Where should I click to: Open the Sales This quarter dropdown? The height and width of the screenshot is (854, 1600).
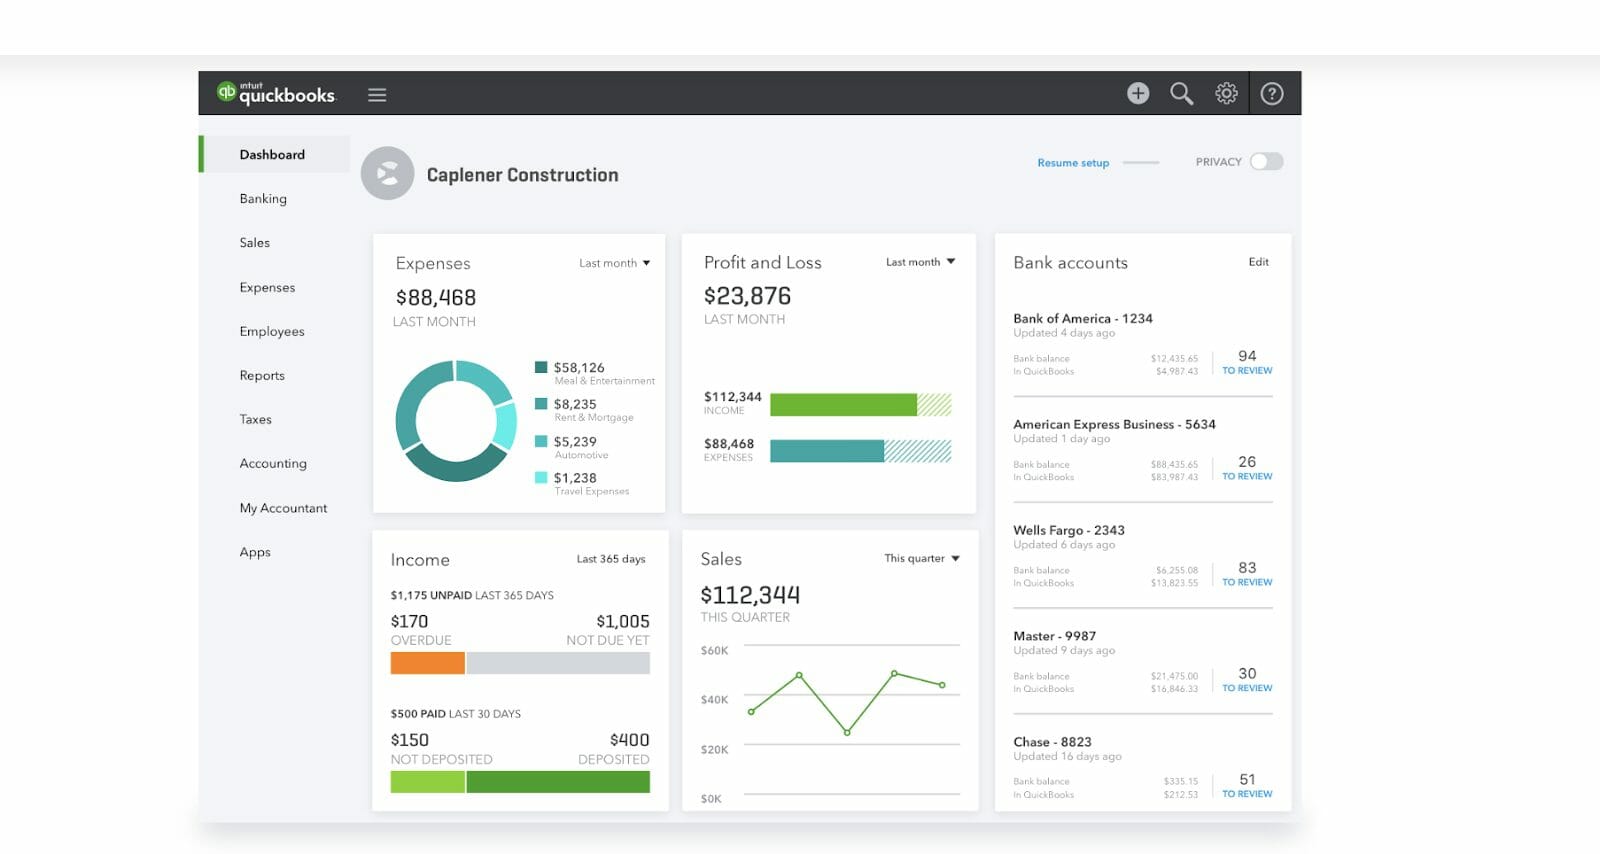(x=922, y=558)
